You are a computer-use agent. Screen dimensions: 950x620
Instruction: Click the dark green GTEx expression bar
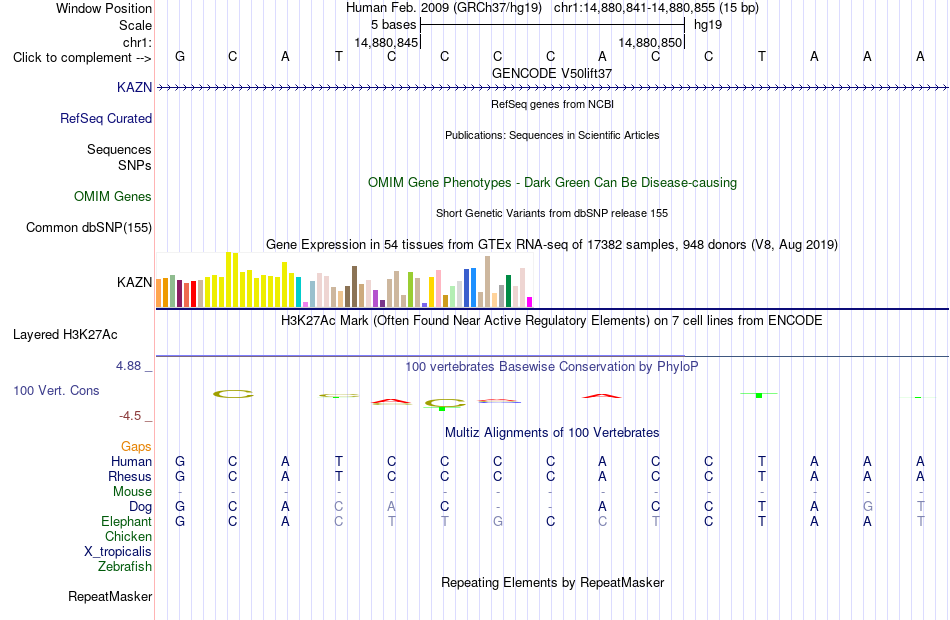click(x=509, y=292)
